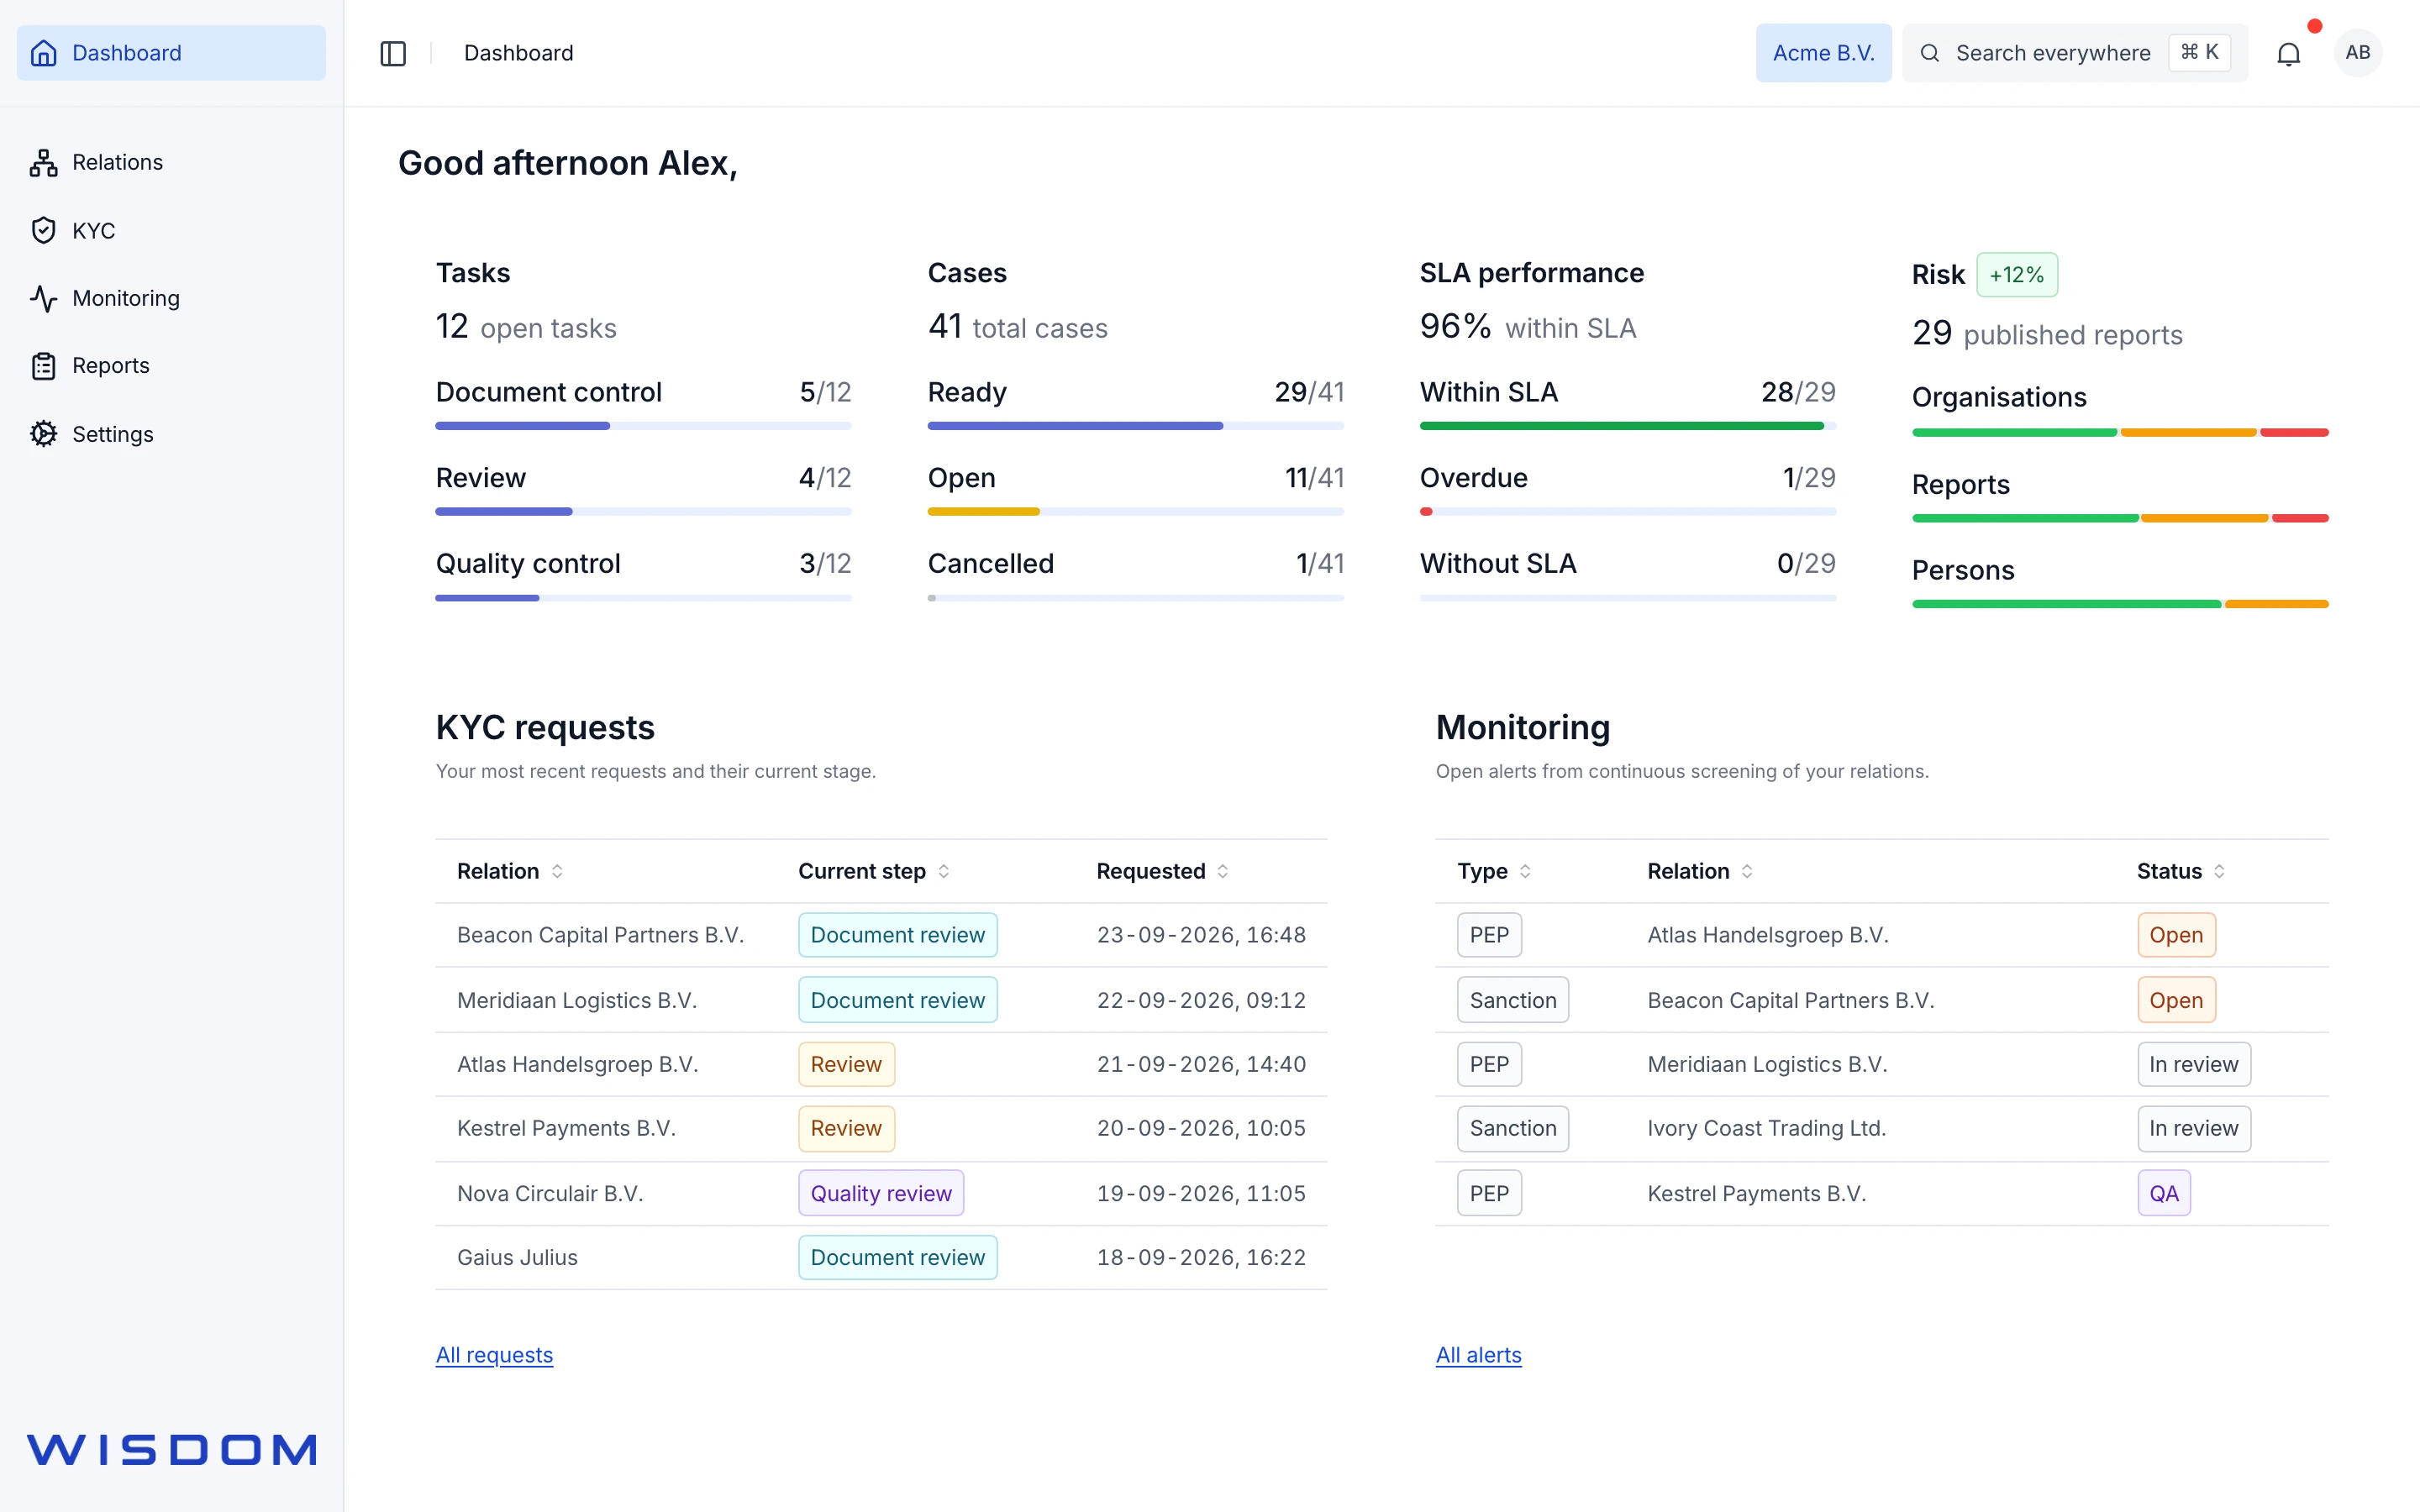Open the Relations menu item
The image size is (2420, 1512).
point(171,162)
